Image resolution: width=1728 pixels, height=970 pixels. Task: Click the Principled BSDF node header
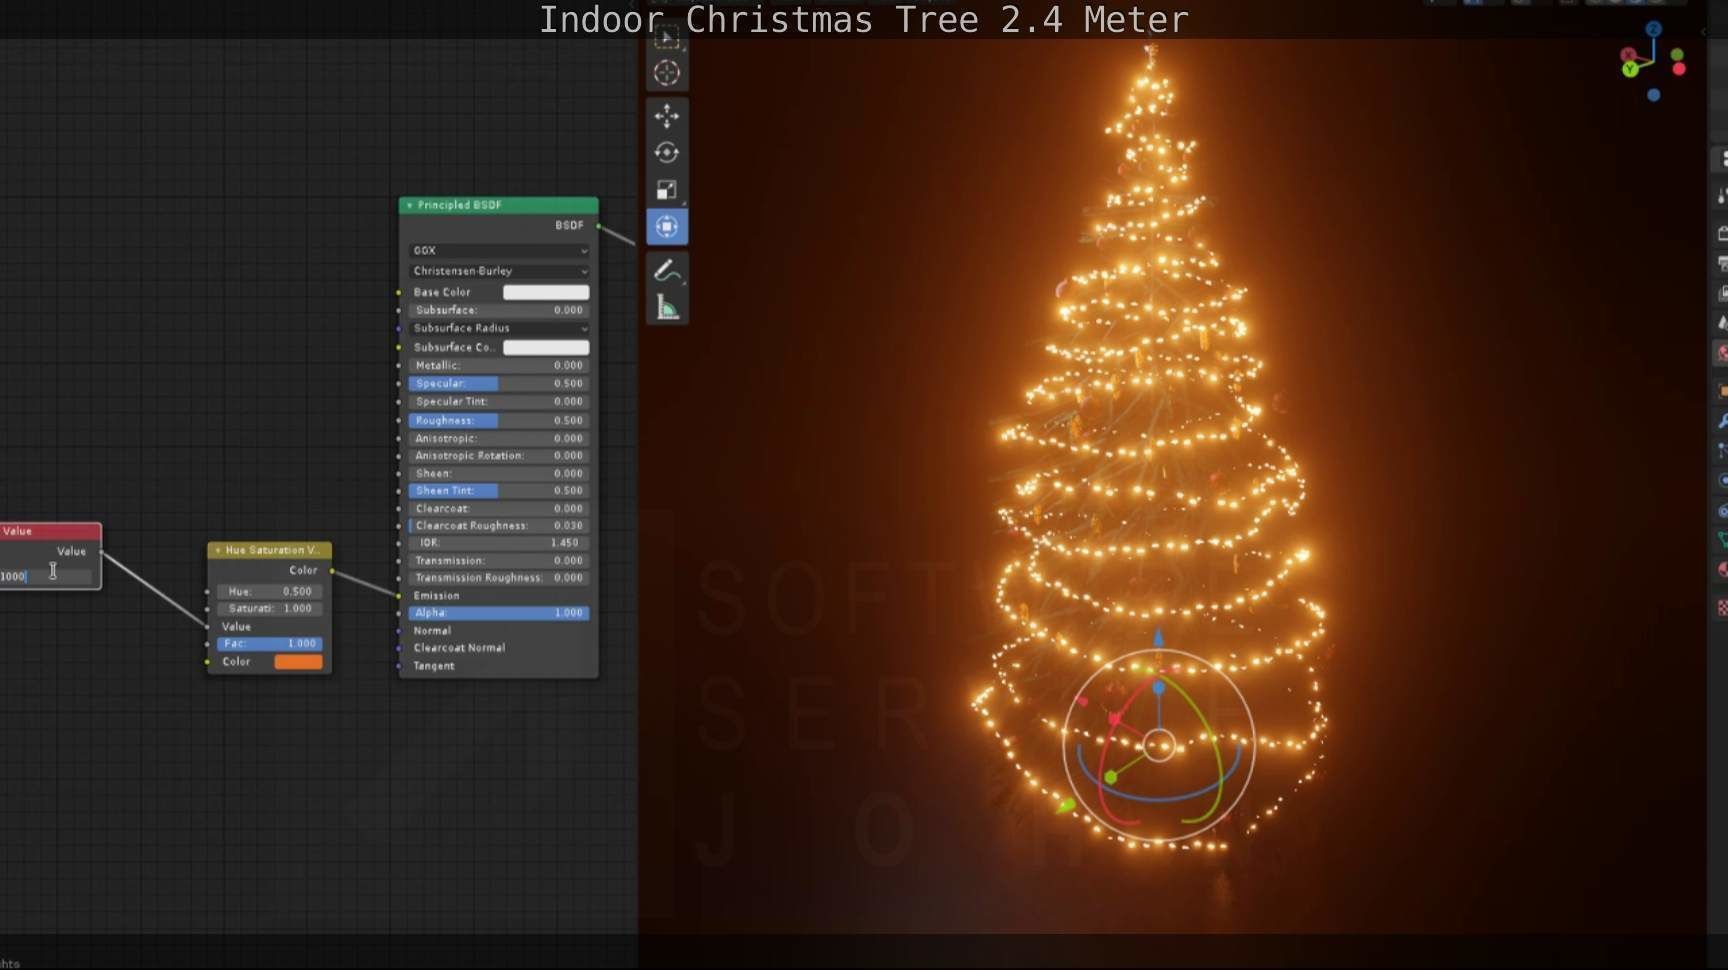coord(499,205)
